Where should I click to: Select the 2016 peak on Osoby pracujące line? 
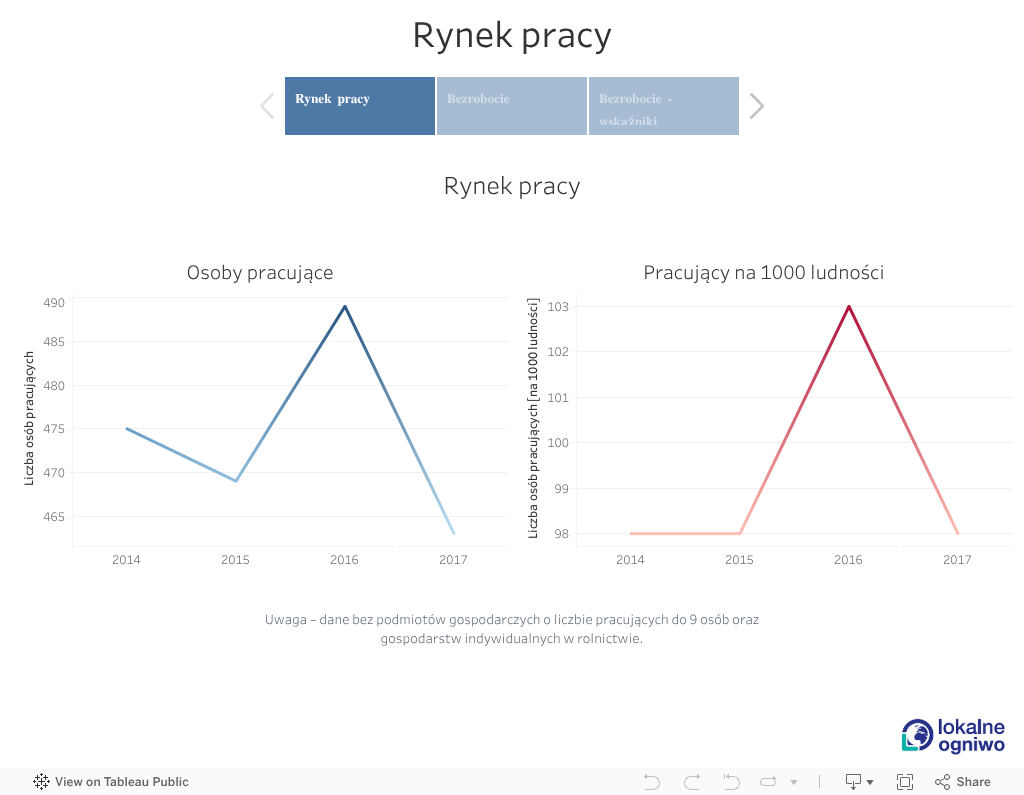[345, 306]
